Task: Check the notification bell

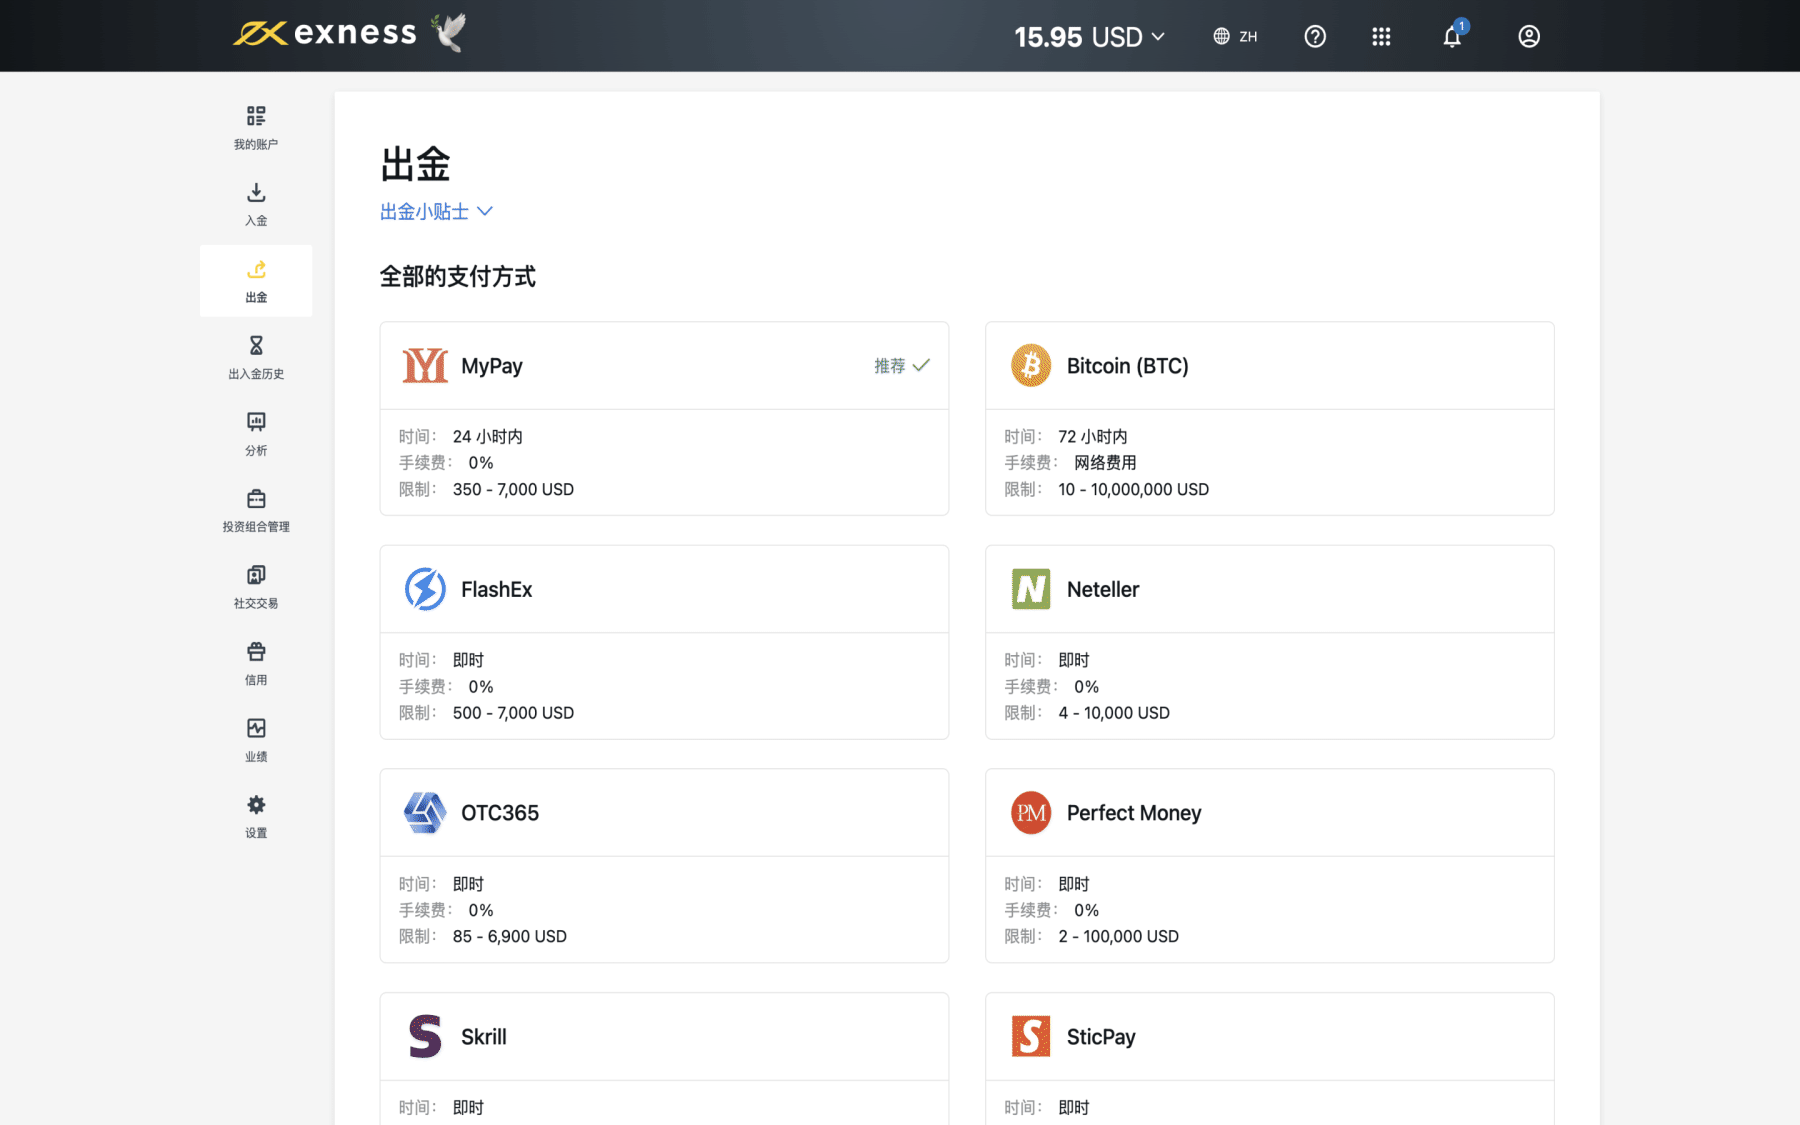Action: point(1452,37)
